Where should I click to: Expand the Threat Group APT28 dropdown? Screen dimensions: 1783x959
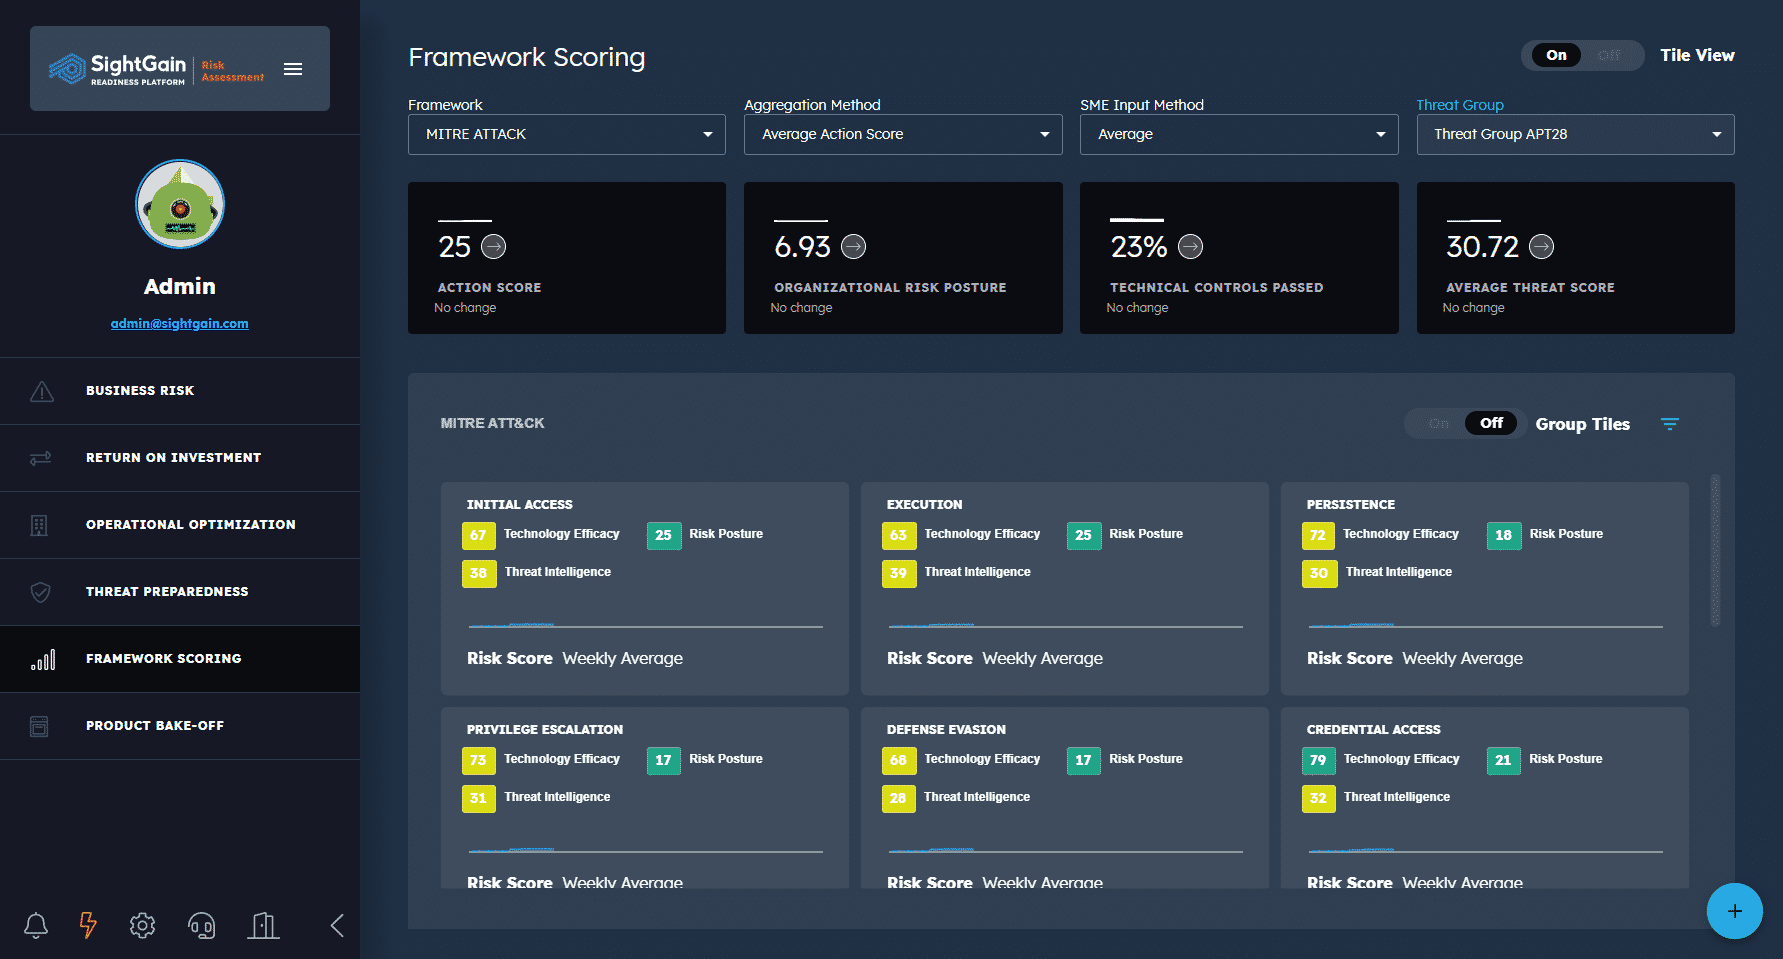pyautogui.click(x=1575, y=134)
